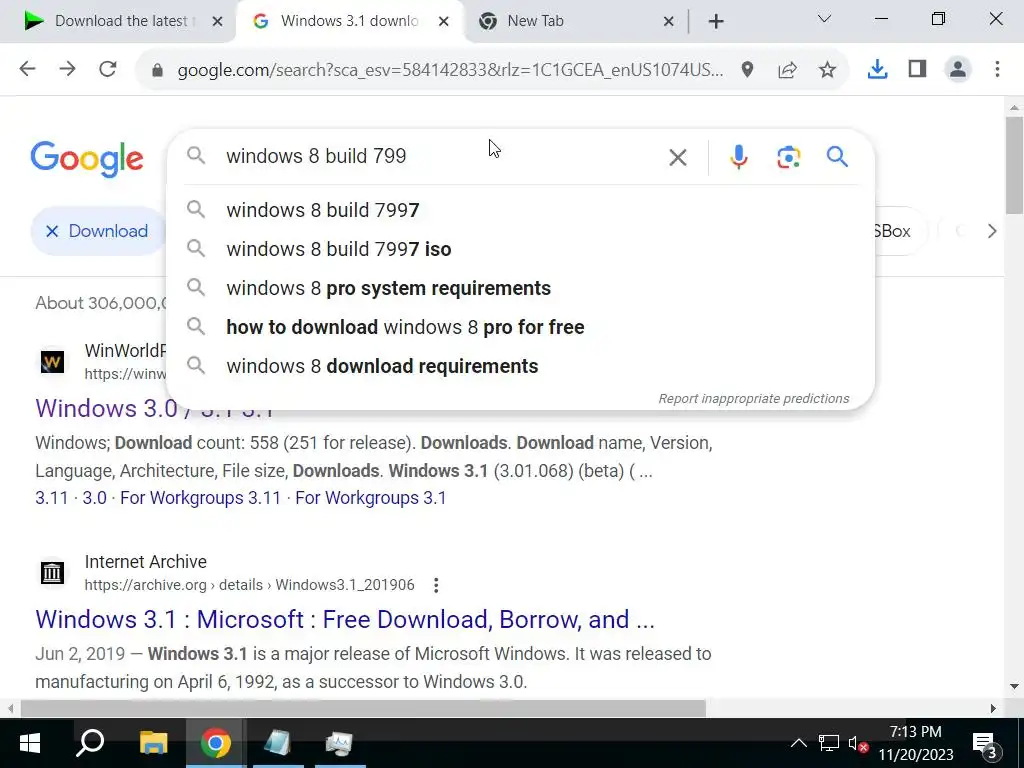Click Chrome icon in taskbar
The width and height of the screenshot is (1024, 768).
click(216, 743)
